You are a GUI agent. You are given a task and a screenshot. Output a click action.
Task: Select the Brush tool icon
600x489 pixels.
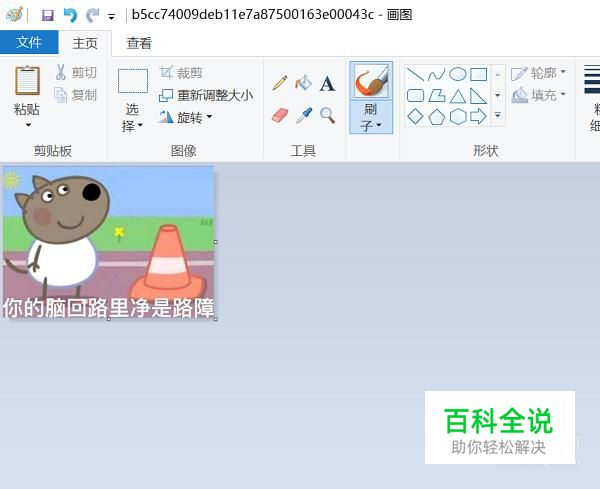tap(371, 81)
